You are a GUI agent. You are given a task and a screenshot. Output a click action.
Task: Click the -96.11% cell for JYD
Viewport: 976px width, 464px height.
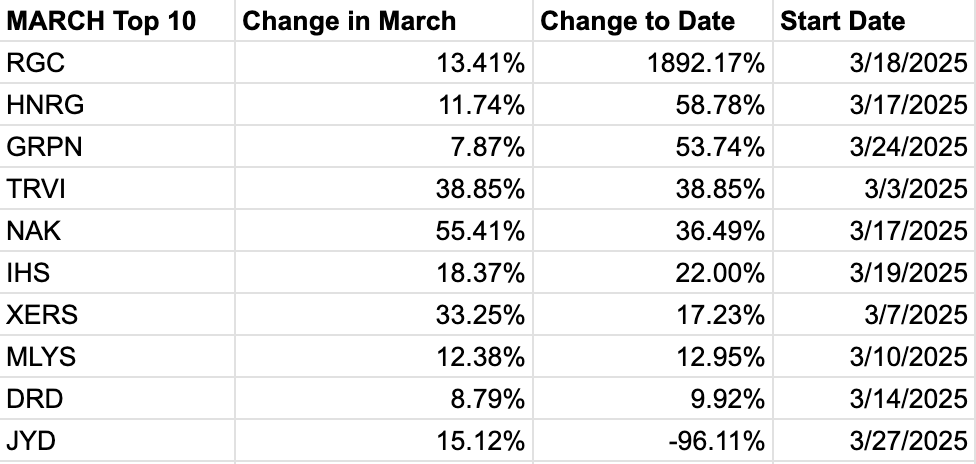tap(653, 440)
